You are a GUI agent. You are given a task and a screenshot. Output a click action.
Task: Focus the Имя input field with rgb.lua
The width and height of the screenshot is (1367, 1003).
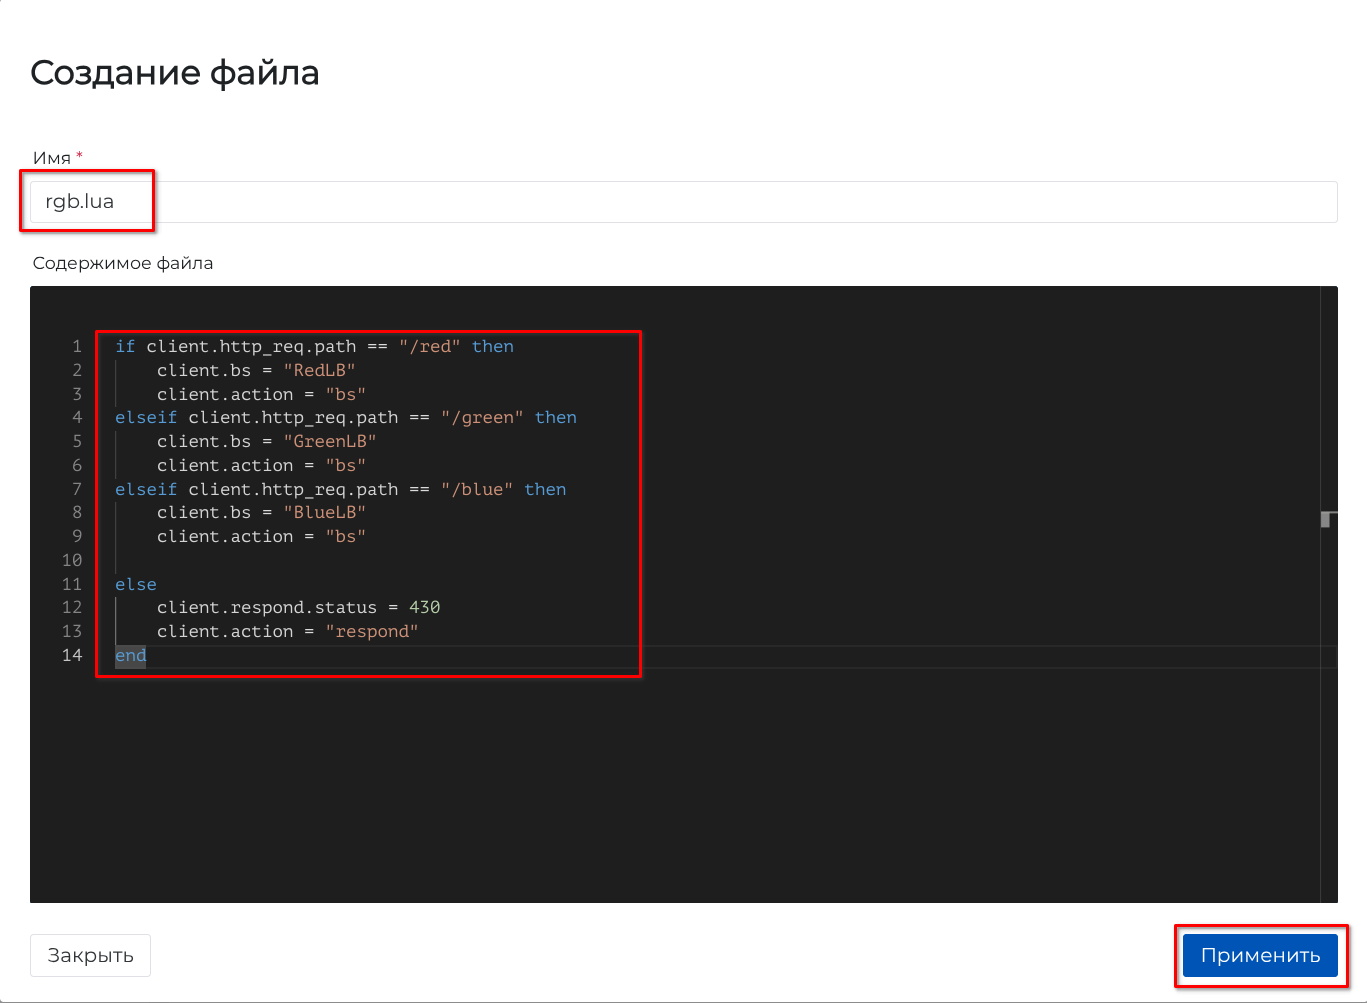(683, 202)
